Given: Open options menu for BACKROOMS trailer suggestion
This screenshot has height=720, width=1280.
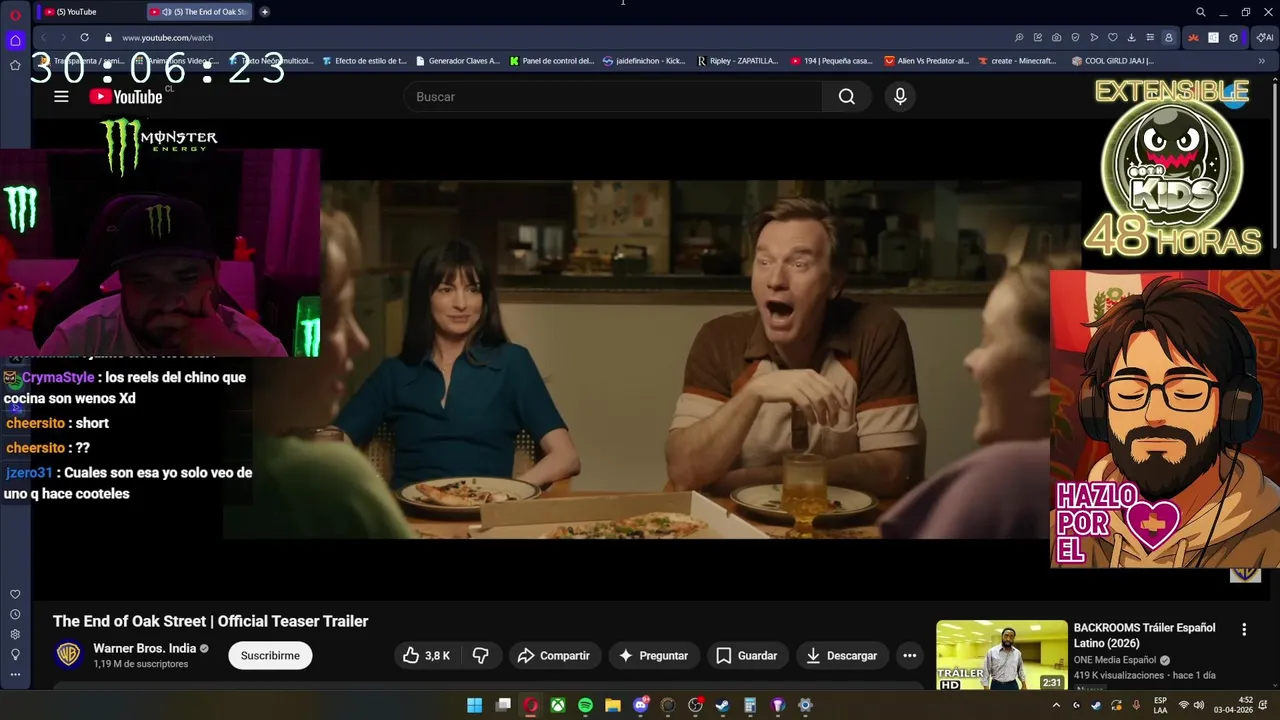Looking at the screenshot, I should click(1244, 630).
